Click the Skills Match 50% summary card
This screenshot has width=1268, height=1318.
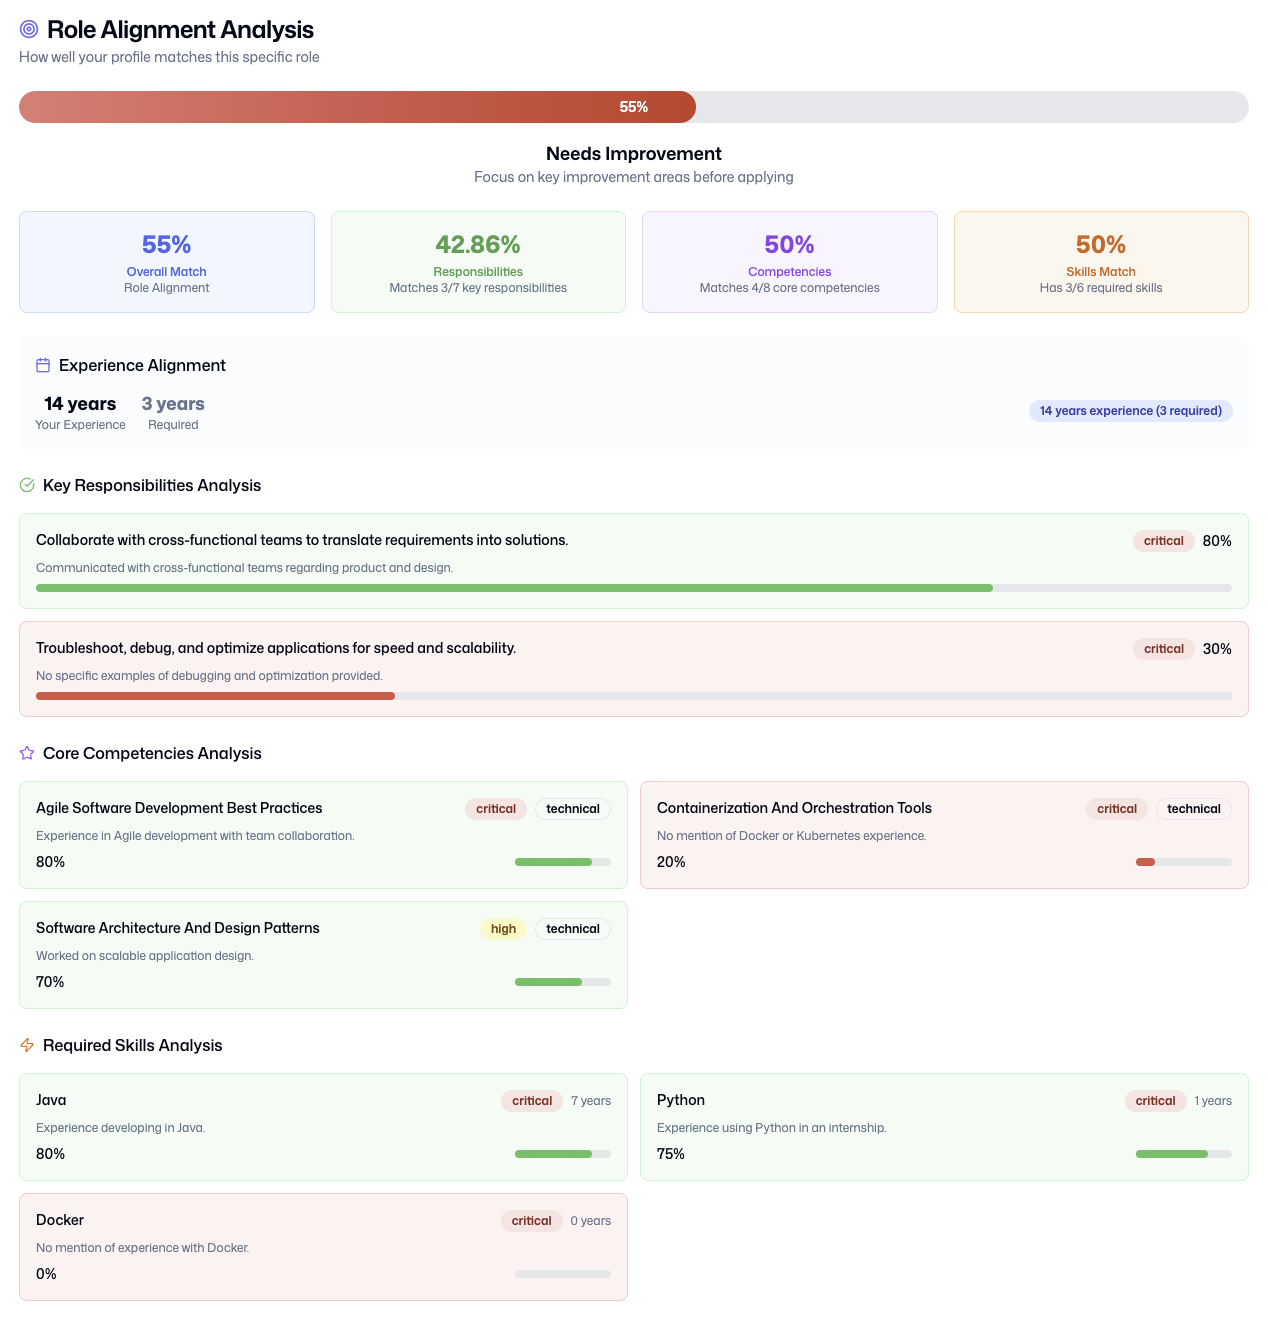(1101, 261)
